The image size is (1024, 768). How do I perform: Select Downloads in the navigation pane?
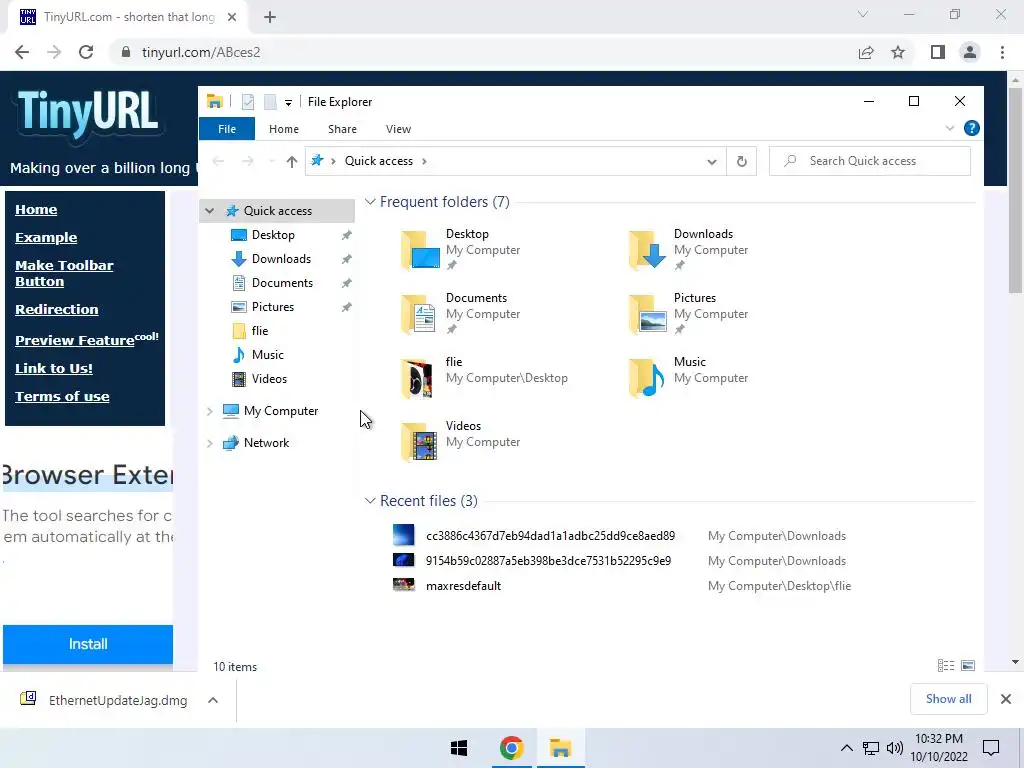(281, 259)
